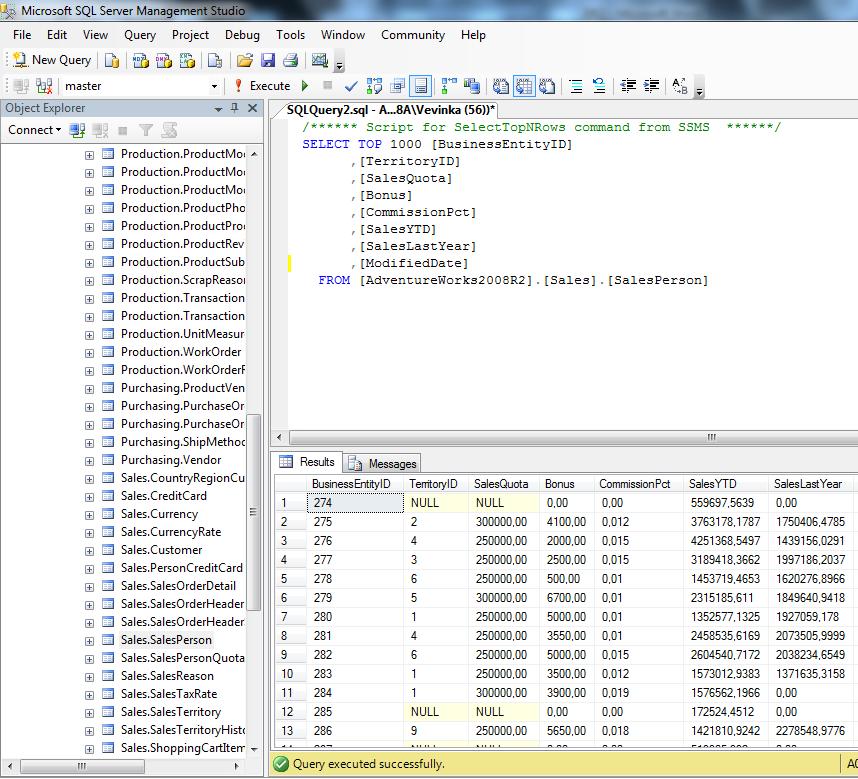Parse the query with the checkmark icon
The height and width of the screenshot is (779, 858).
tap(351, 86)
